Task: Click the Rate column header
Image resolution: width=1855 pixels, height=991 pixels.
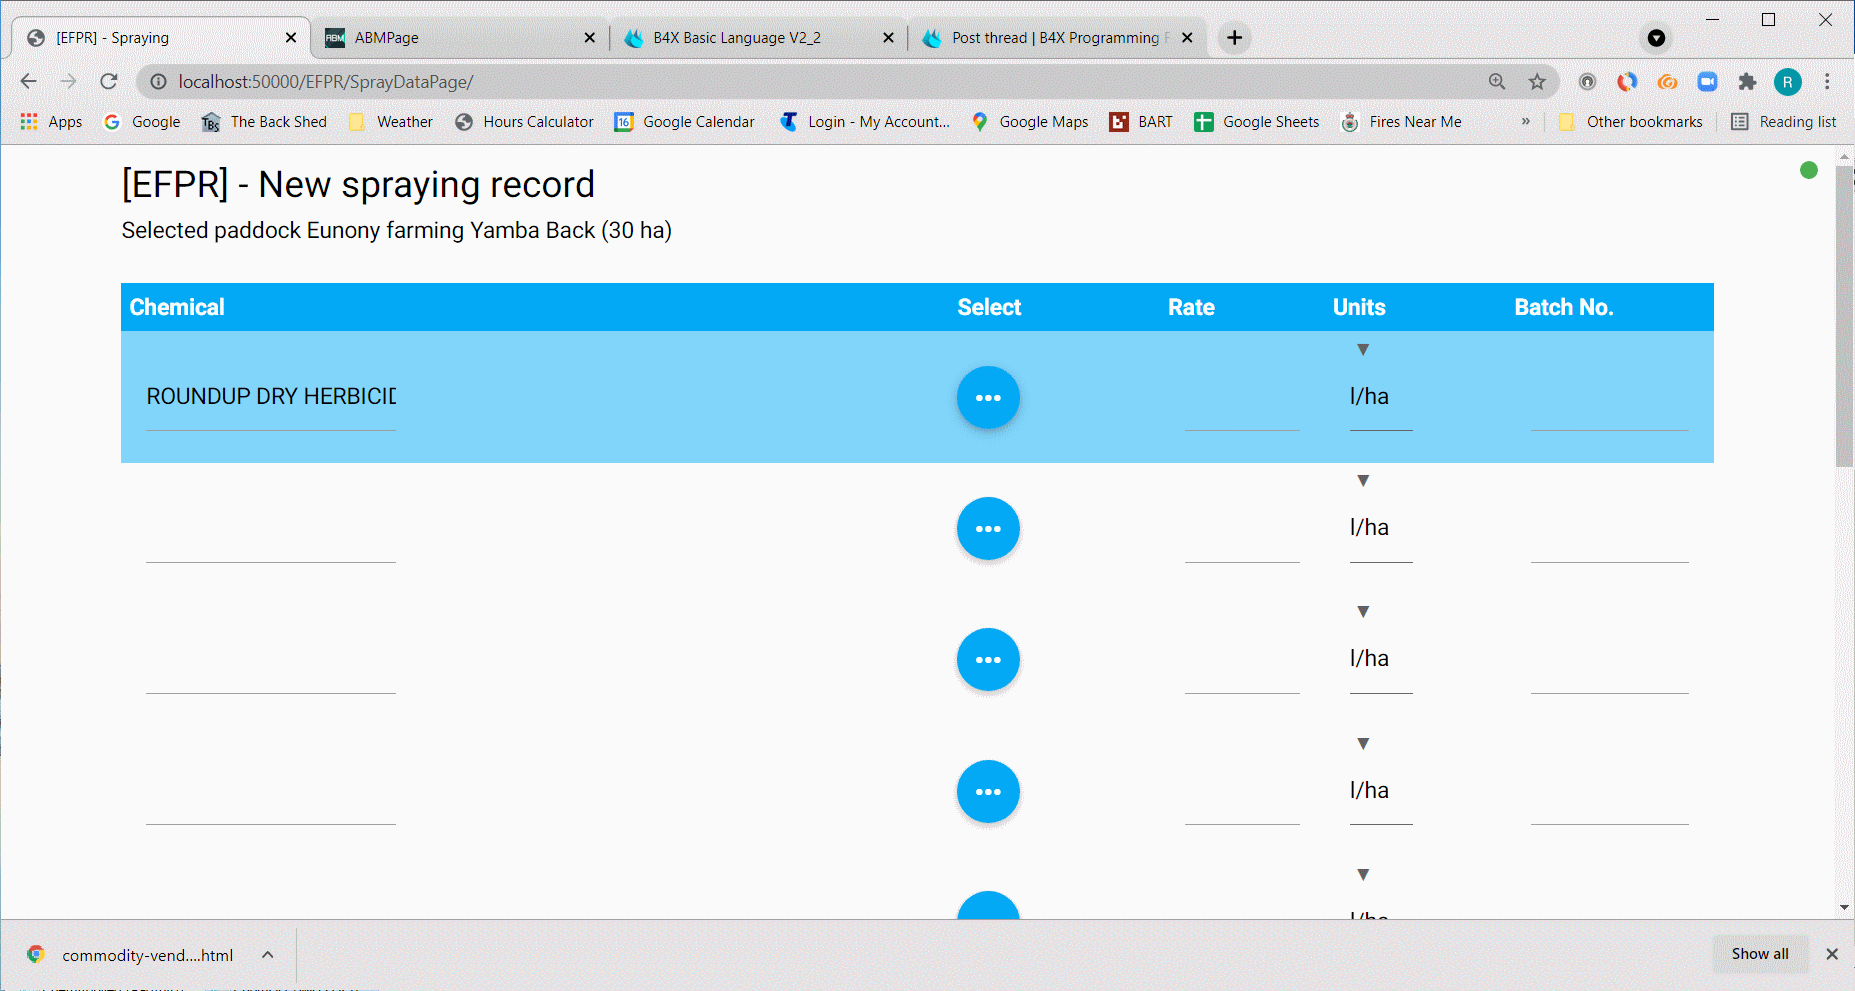Action: (1191, 307)
